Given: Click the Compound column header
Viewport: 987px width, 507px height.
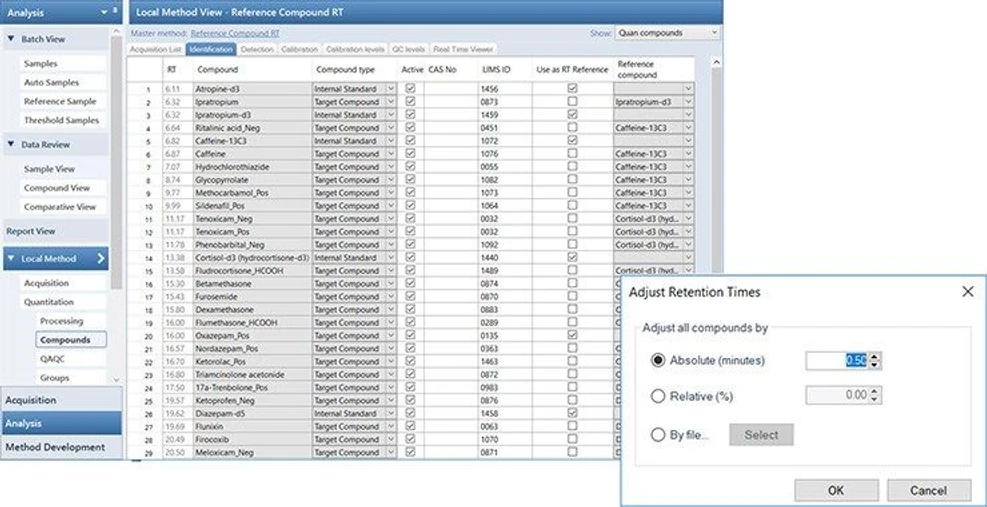Looking at the screenshot, I should (x=252, y=69).
